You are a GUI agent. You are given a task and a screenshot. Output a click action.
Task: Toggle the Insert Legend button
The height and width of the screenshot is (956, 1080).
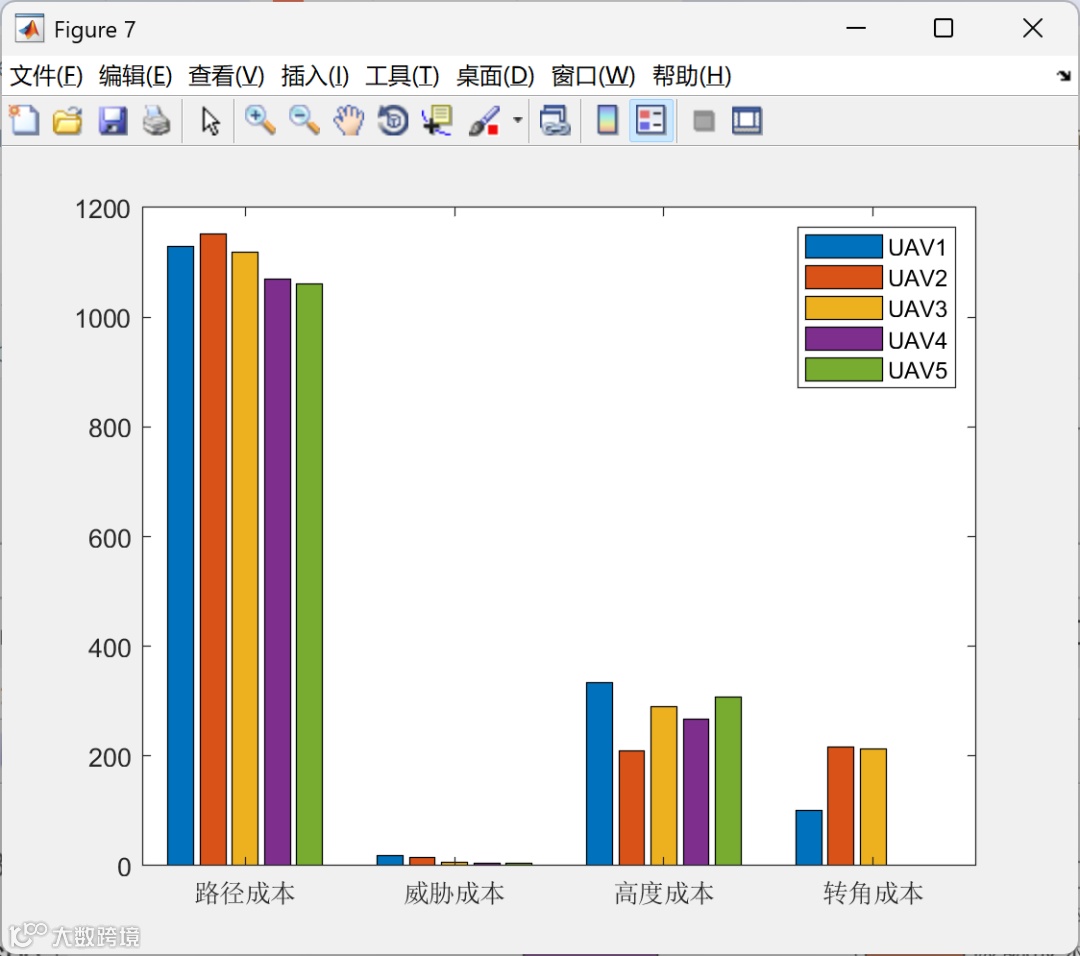click(x=651, y=121)
